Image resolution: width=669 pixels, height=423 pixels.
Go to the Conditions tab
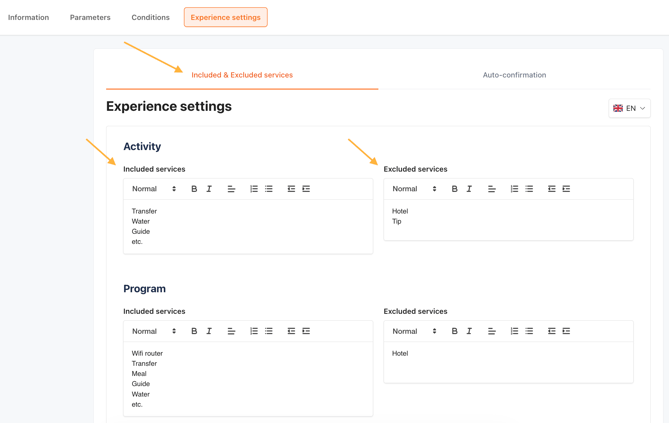pyautogui.click(x=150, y=17)
